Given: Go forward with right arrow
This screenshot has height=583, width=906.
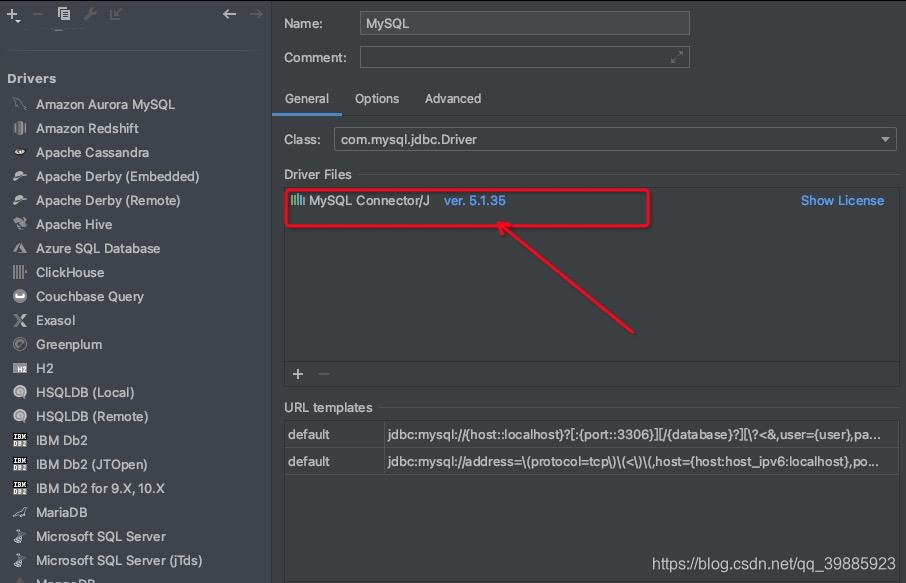Looking at the screenshot, I should coord(256,14).
